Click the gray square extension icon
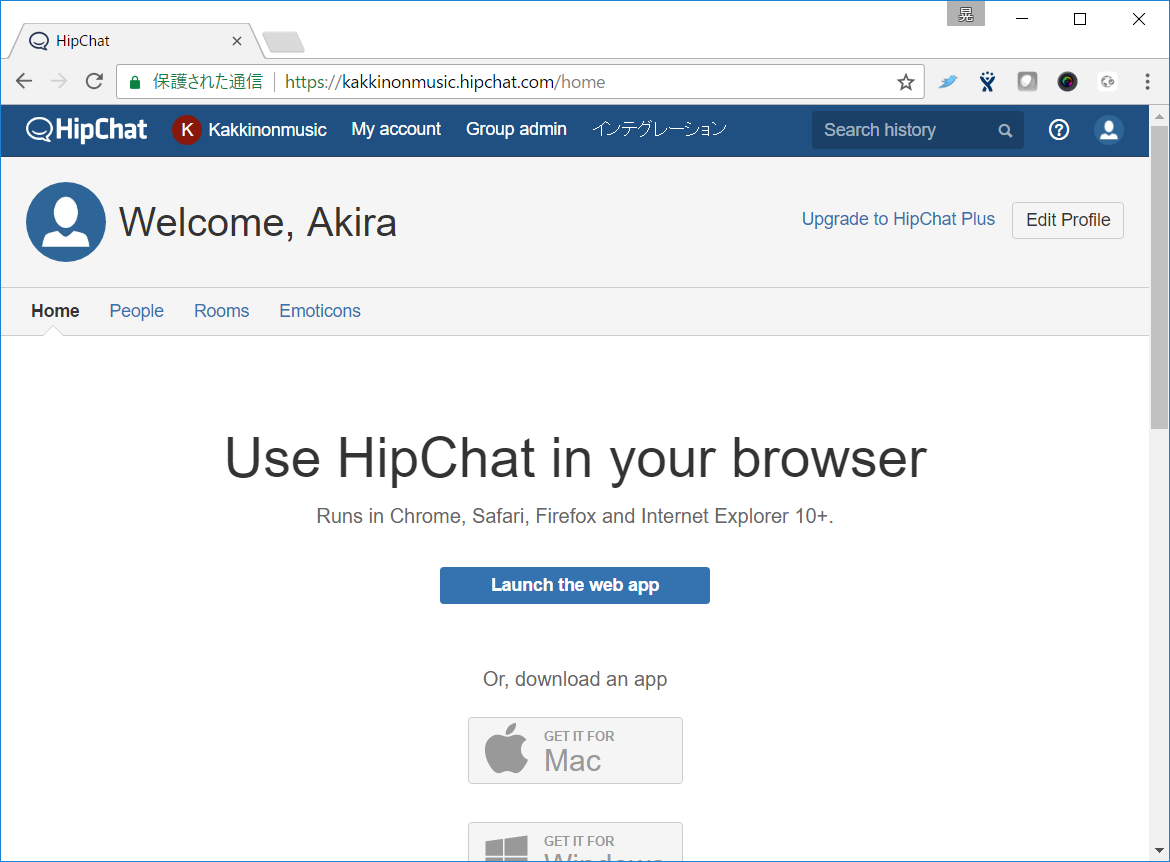The image size is (1170, 862). coord(1027,81)
